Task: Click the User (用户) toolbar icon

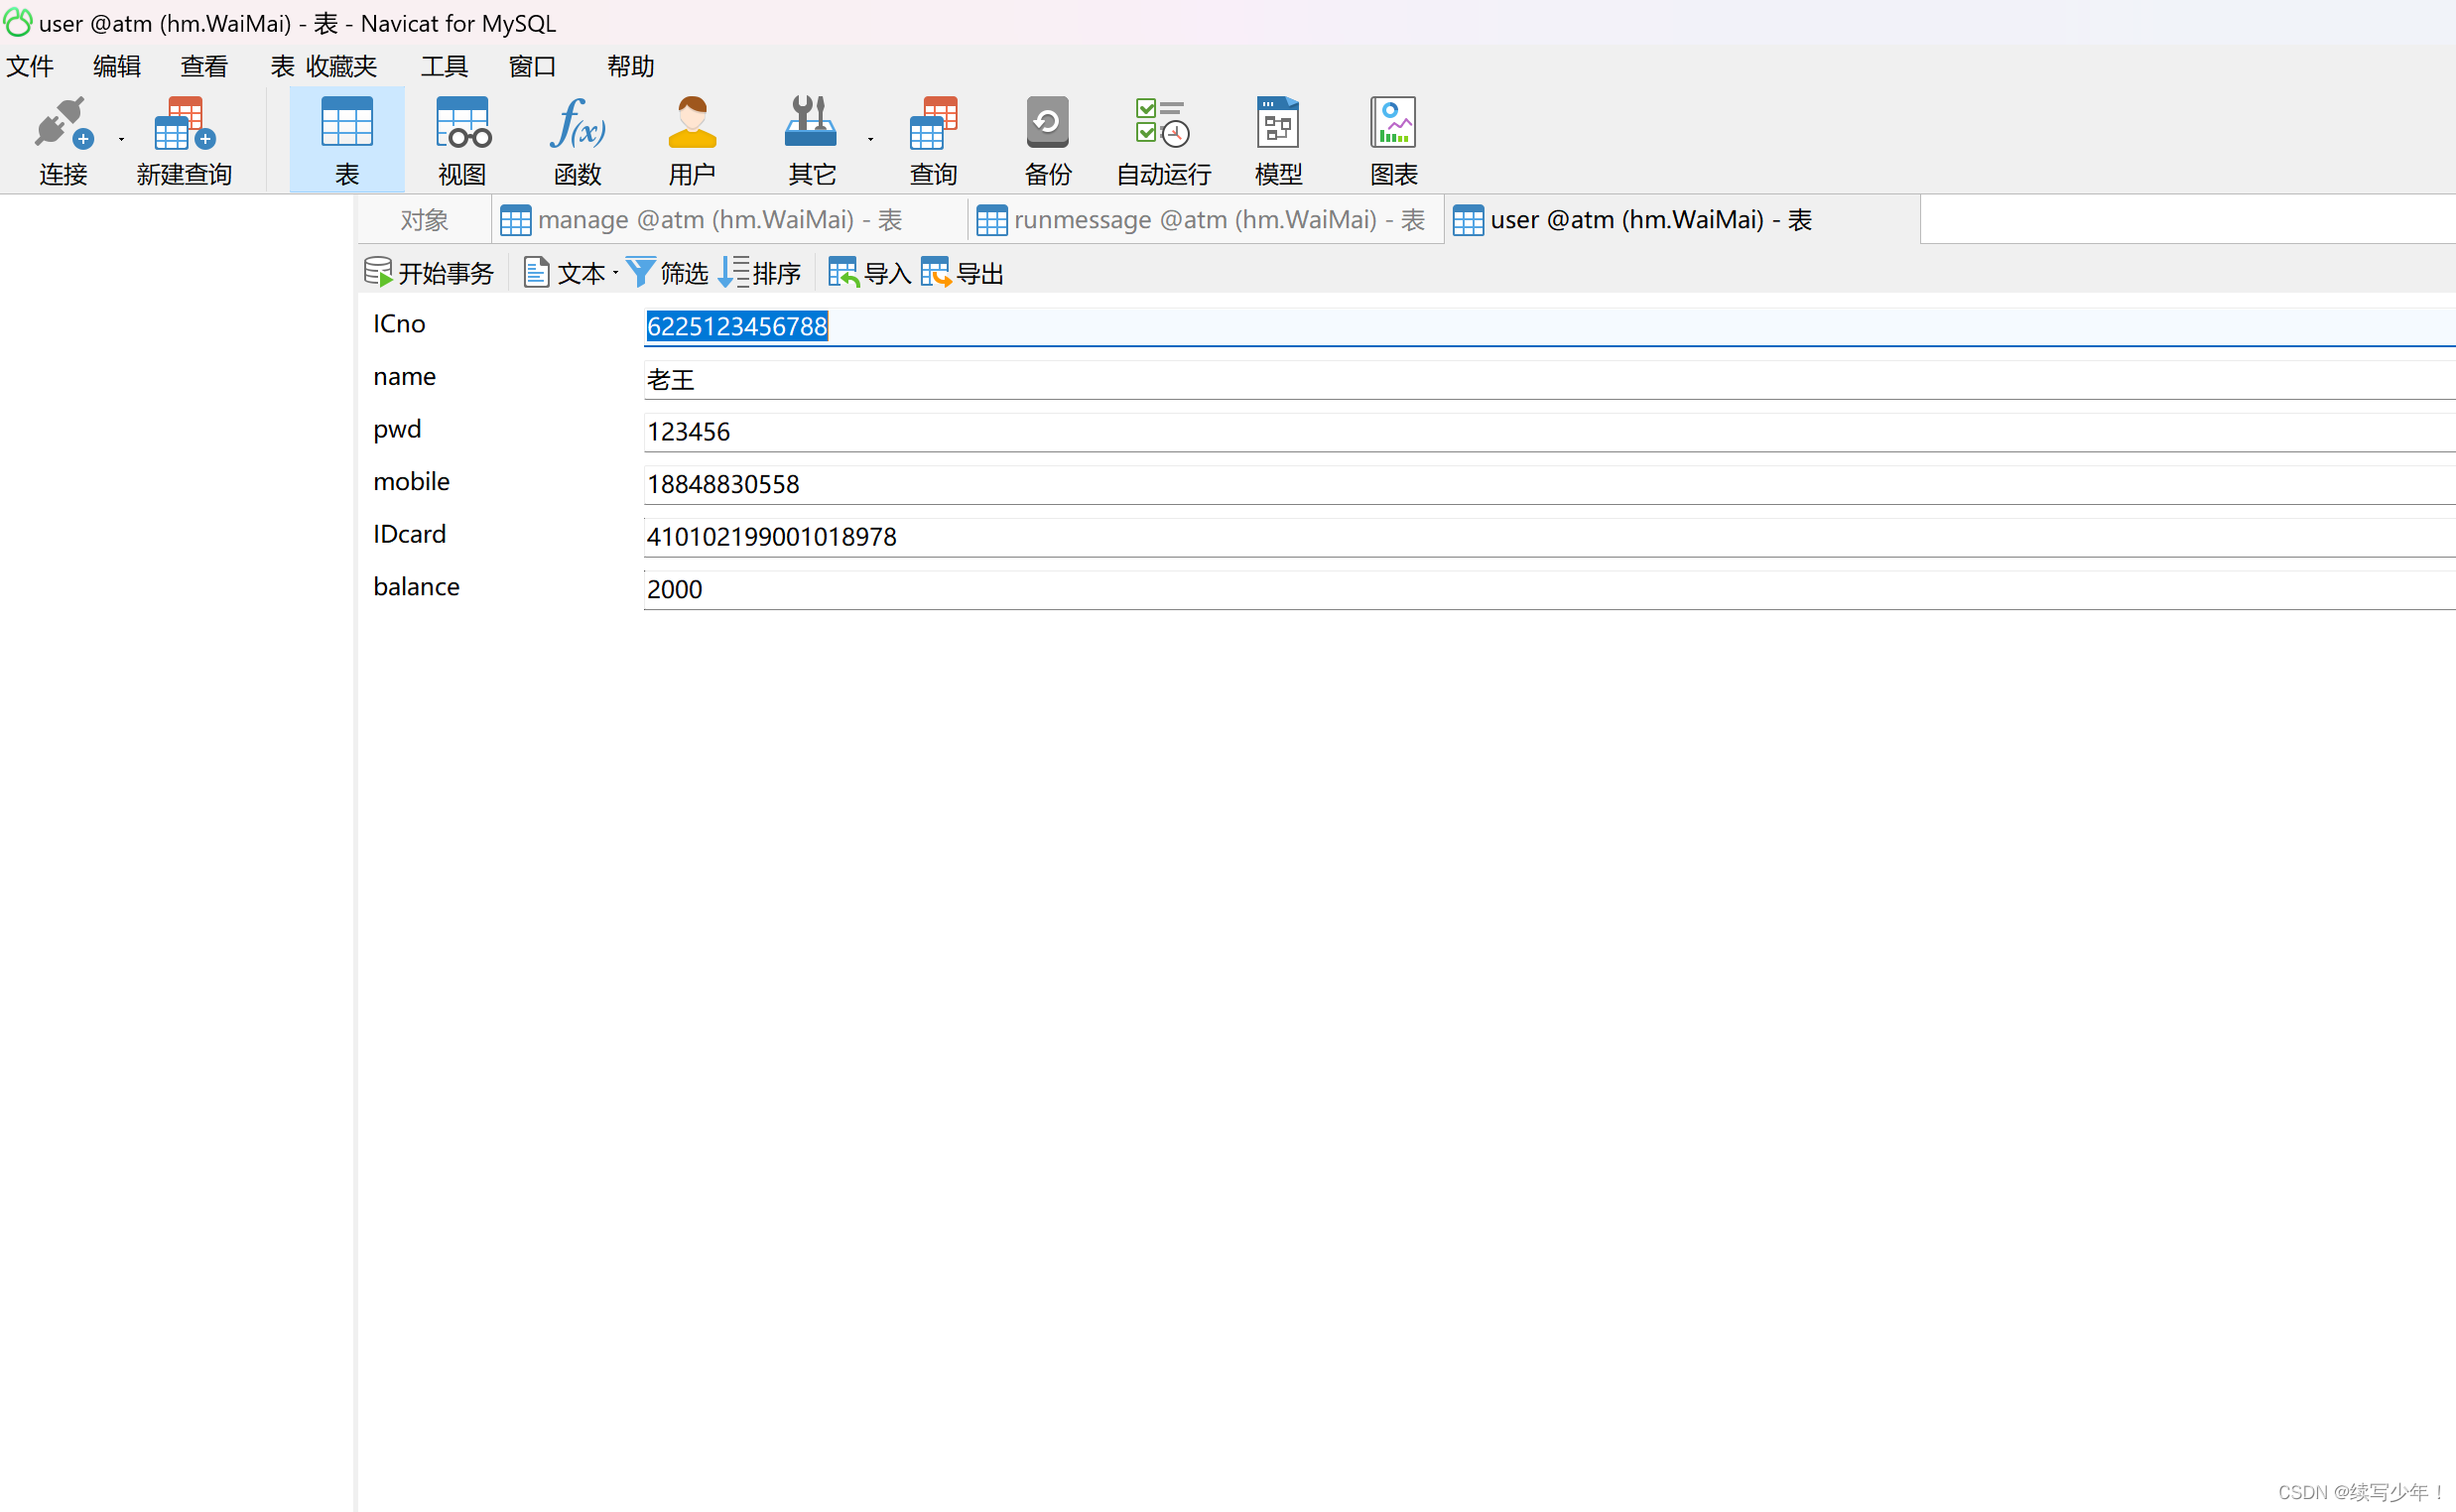Action: (x=691, y=139)
